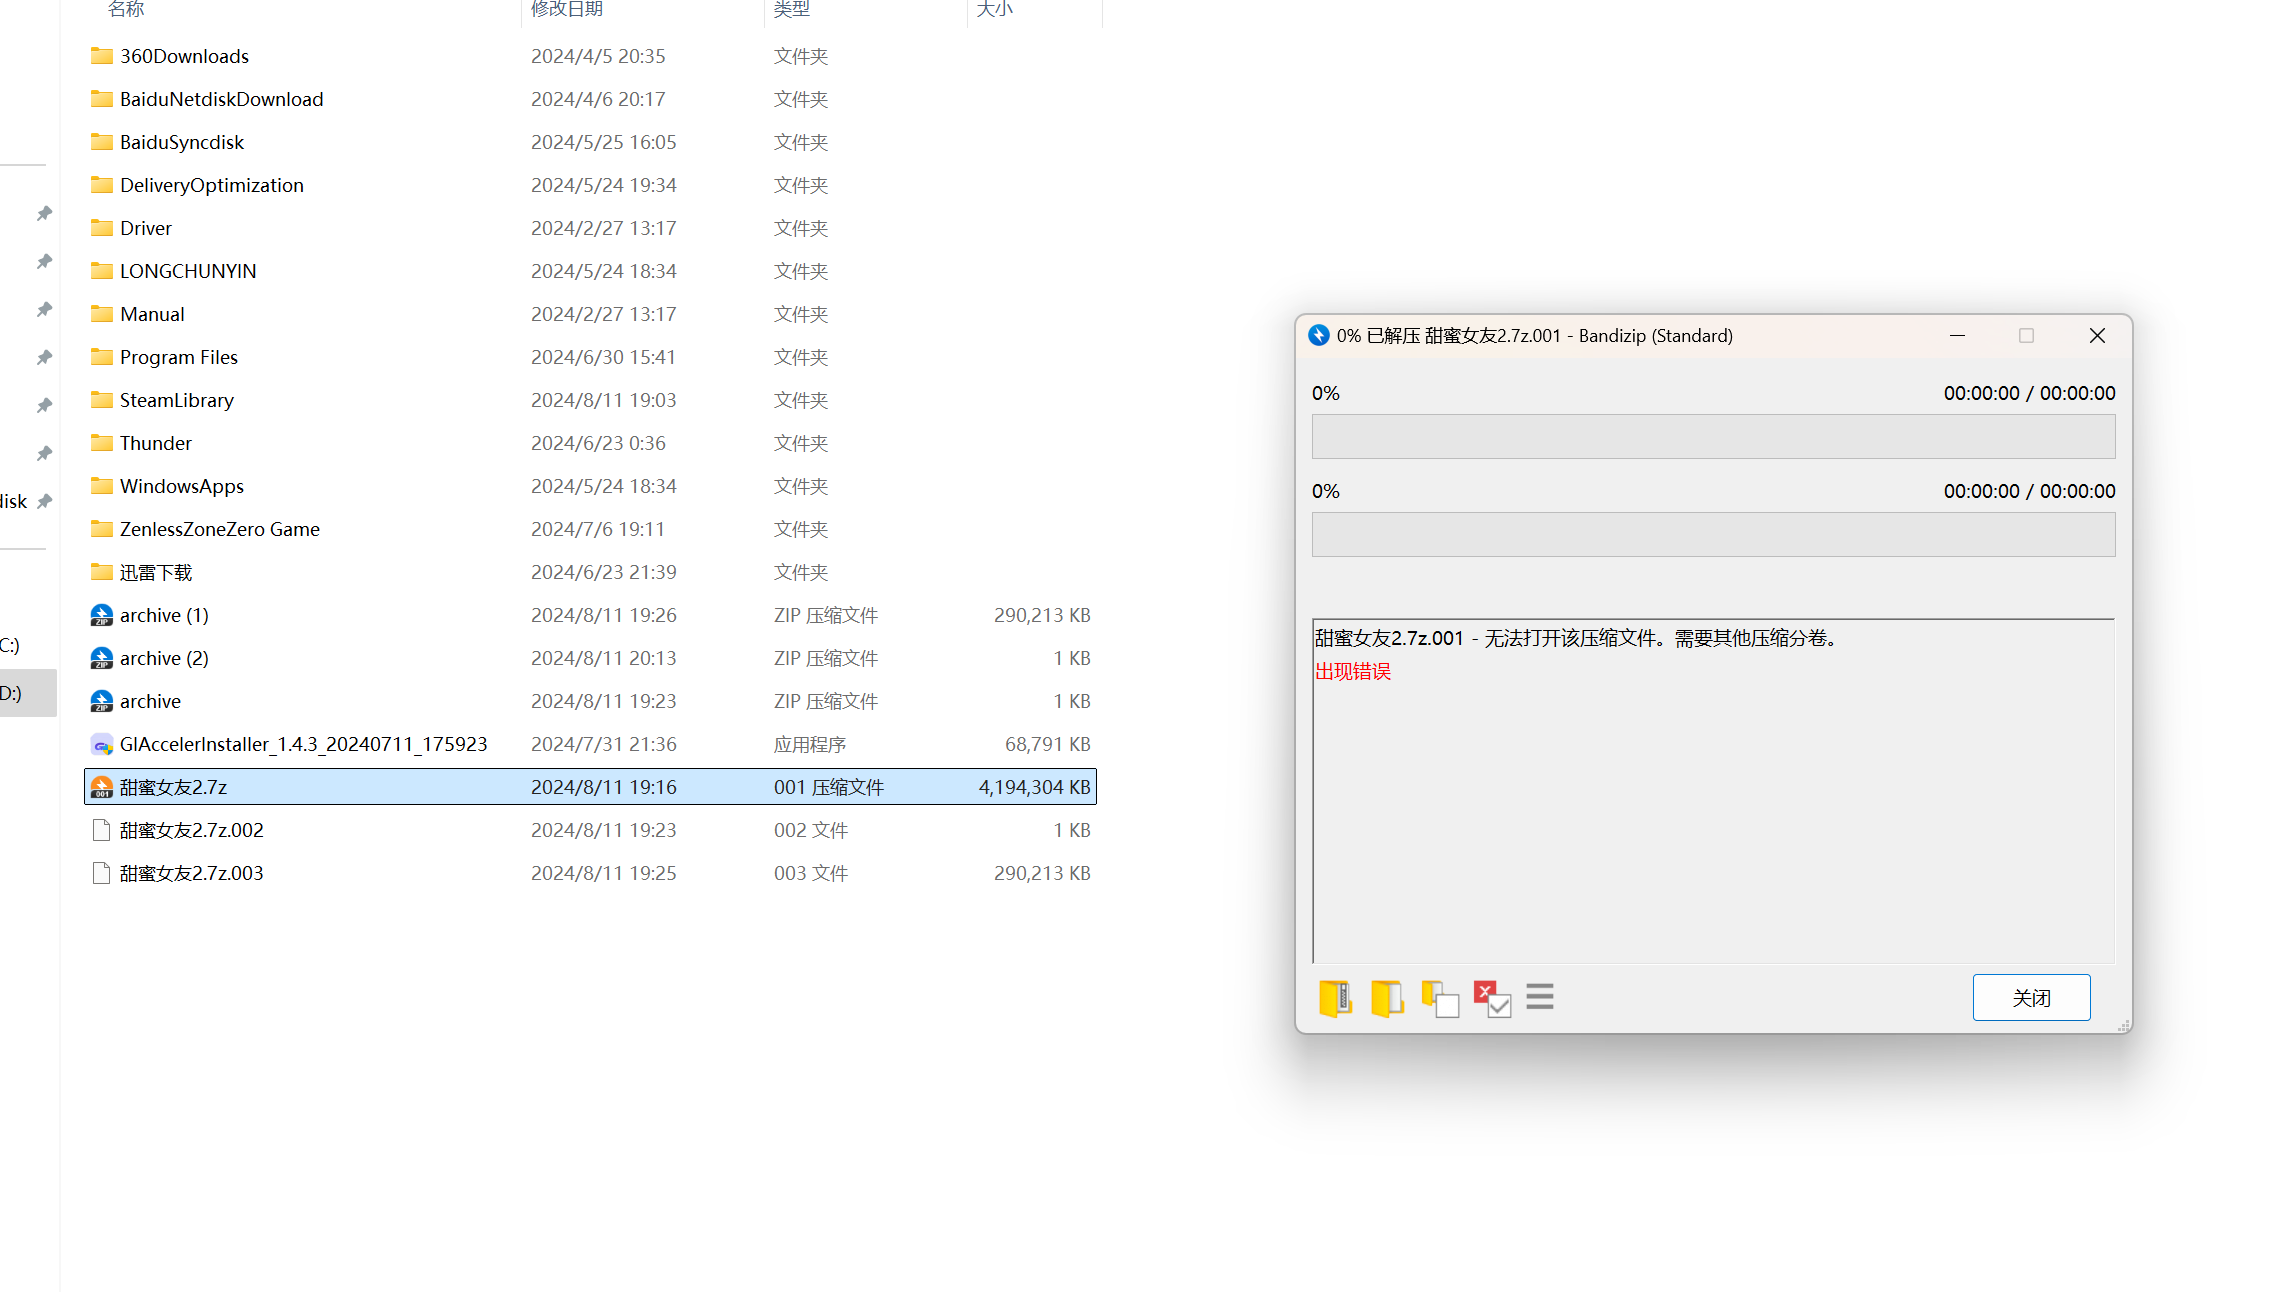The height and width of the screenshot is (1292, 2288).
Task: Sort by the 名称 column header
Action: pyautogui.click(x=126, y=9)
